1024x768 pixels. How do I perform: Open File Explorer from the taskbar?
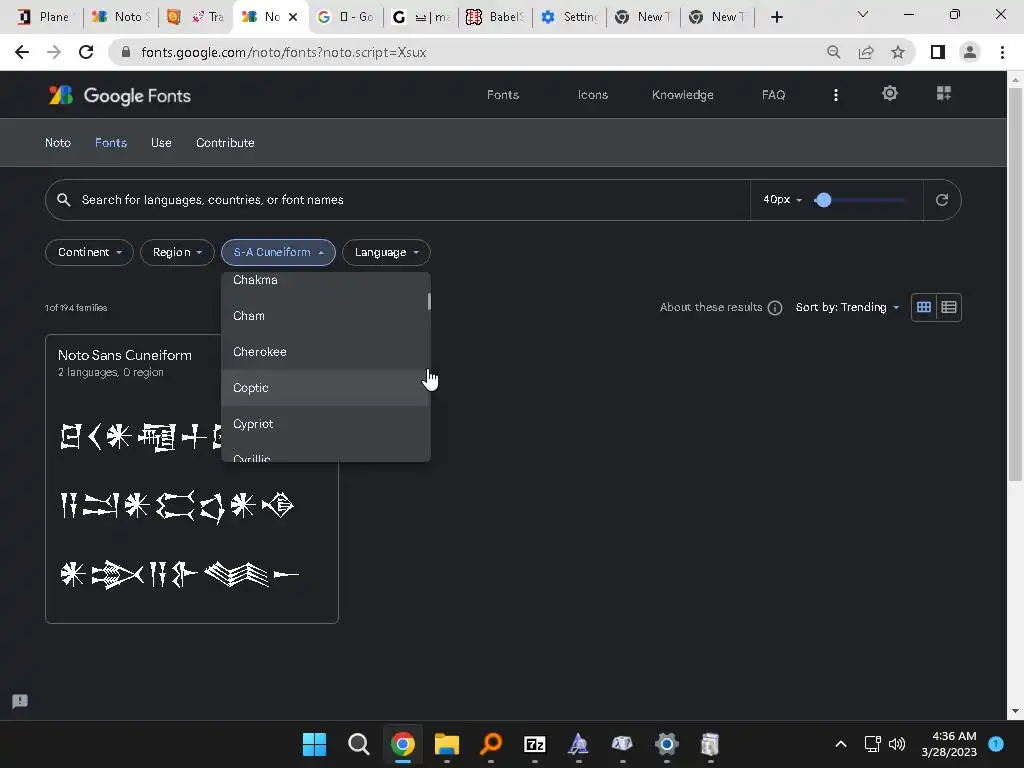click(x=447, y=744)
